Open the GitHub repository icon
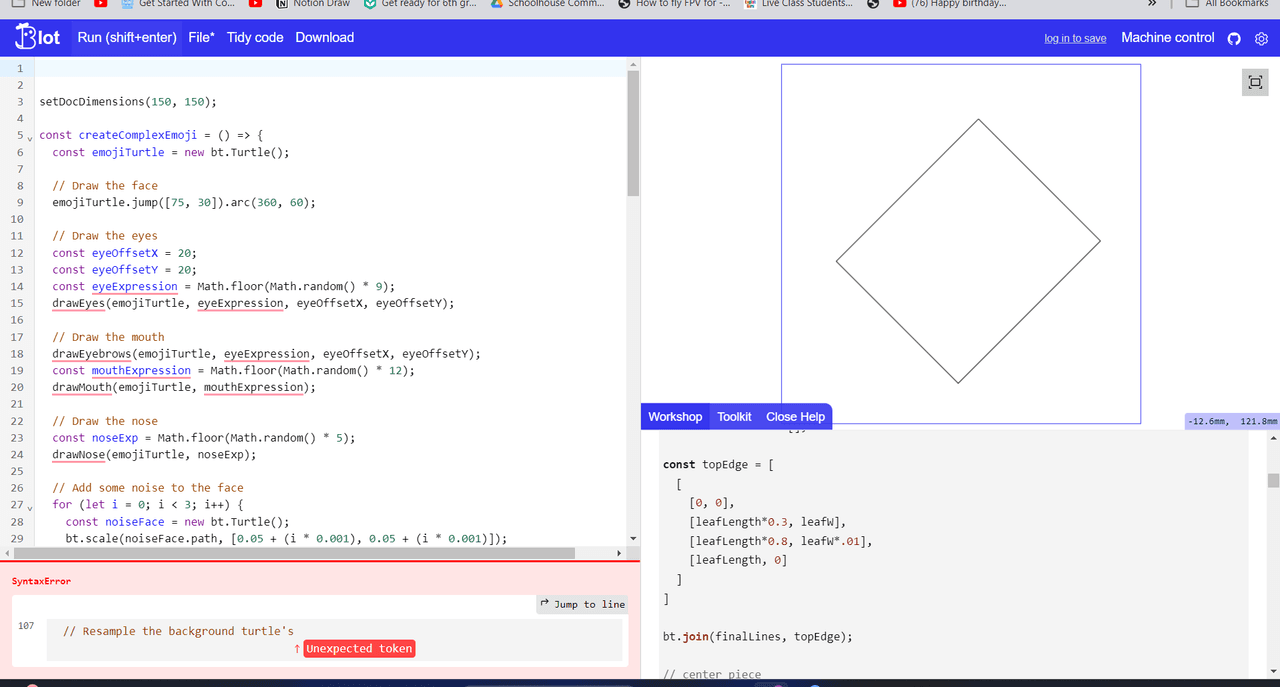Screen dimensions: 1280x687 click(1234, 38)
